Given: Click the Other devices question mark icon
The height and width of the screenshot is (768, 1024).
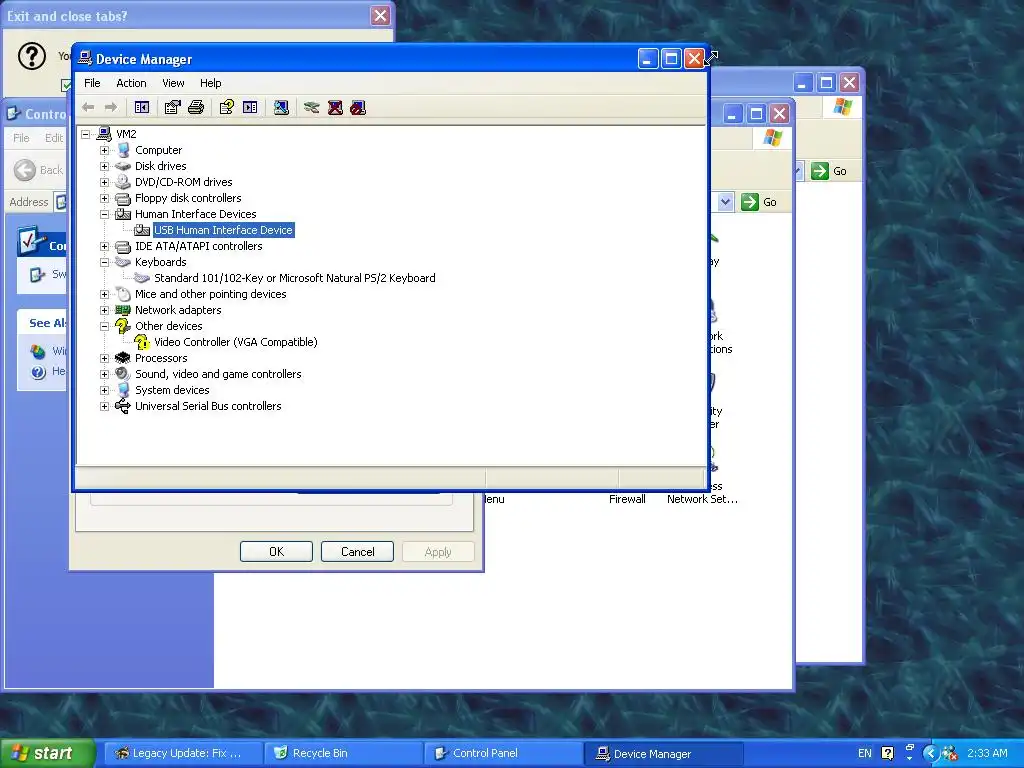Looking at the screenshot, I should point(123,326).
